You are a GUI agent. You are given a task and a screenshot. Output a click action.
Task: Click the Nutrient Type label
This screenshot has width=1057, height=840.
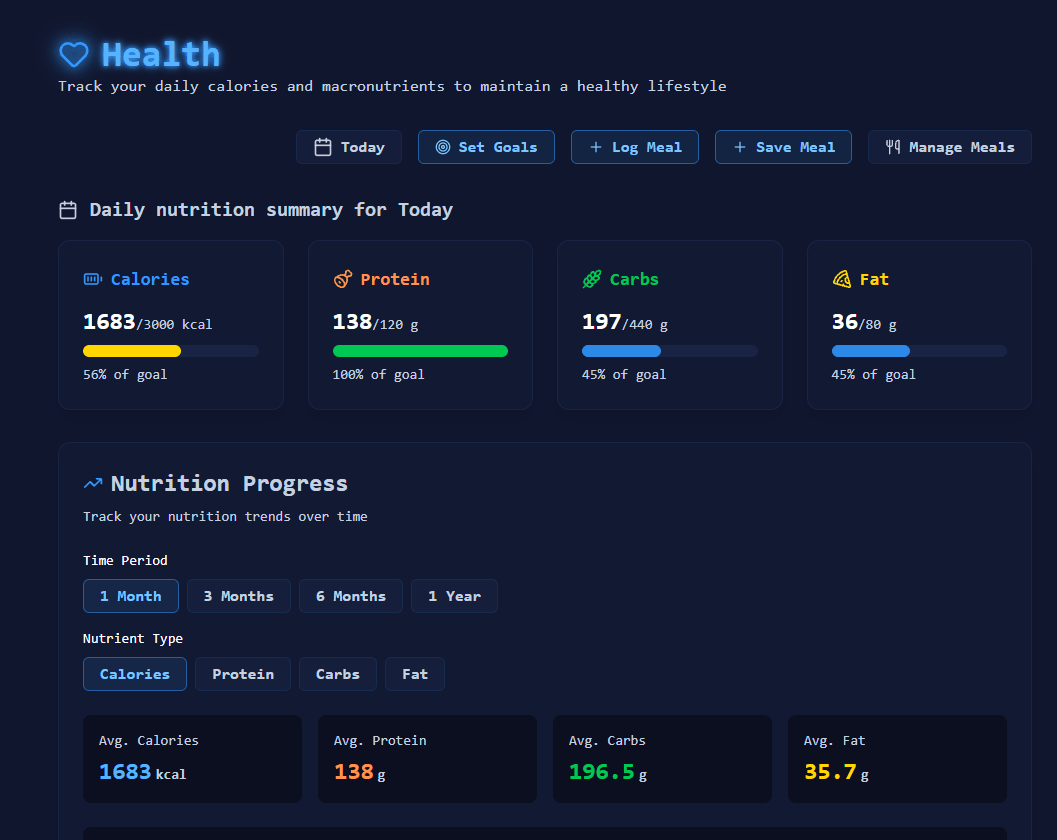coord(133,638)
